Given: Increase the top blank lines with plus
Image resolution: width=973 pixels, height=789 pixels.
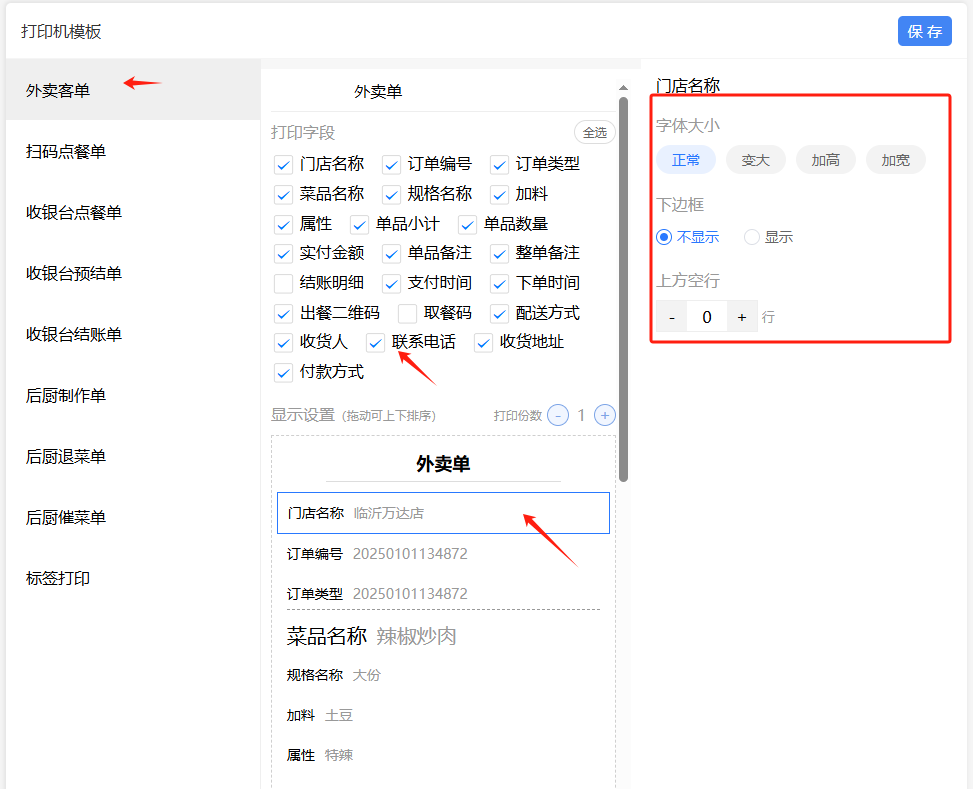Looking at the screenshot, I should [741, 317].
